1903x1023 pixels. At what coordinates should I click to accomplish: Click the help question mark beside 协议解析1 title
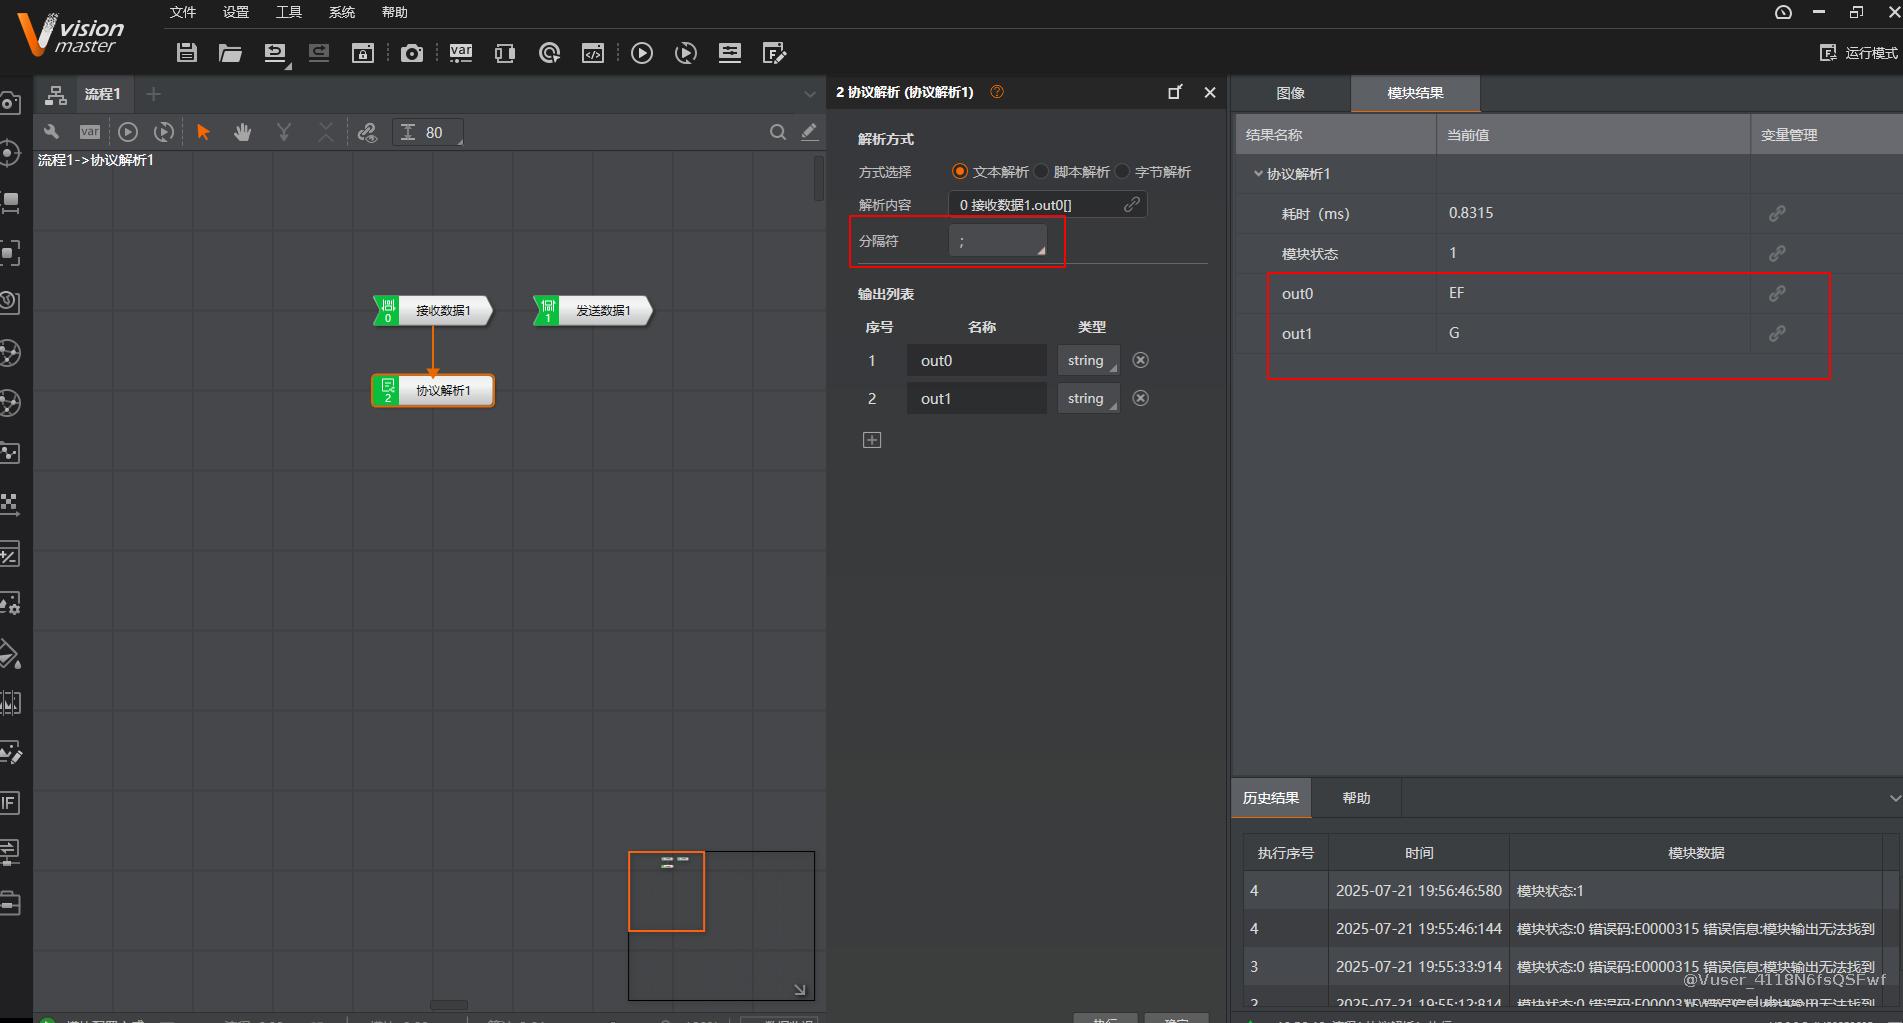pyautogui.click(x=997, y=92)
